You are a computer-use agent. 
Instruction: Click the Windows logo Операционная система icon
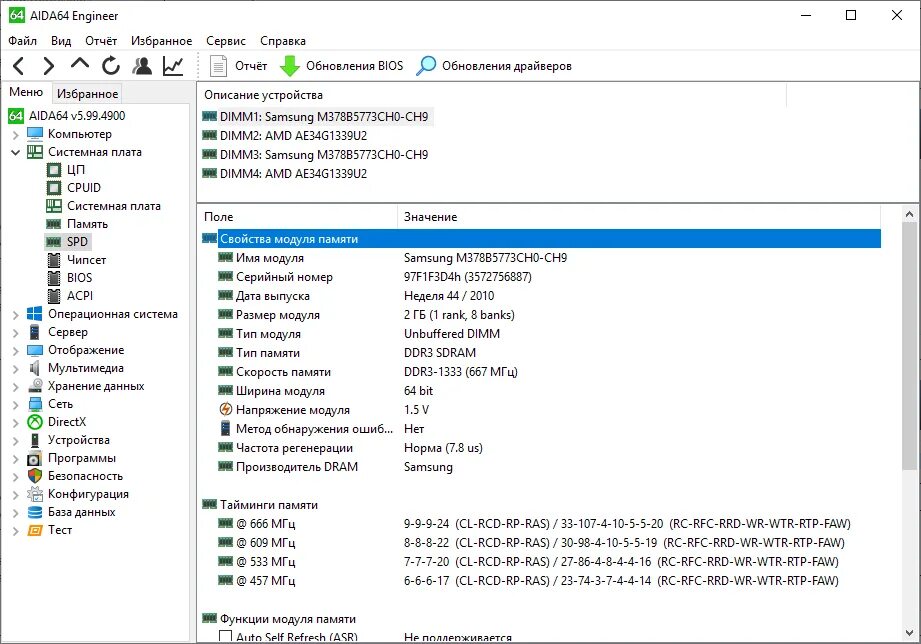[35, 314]
